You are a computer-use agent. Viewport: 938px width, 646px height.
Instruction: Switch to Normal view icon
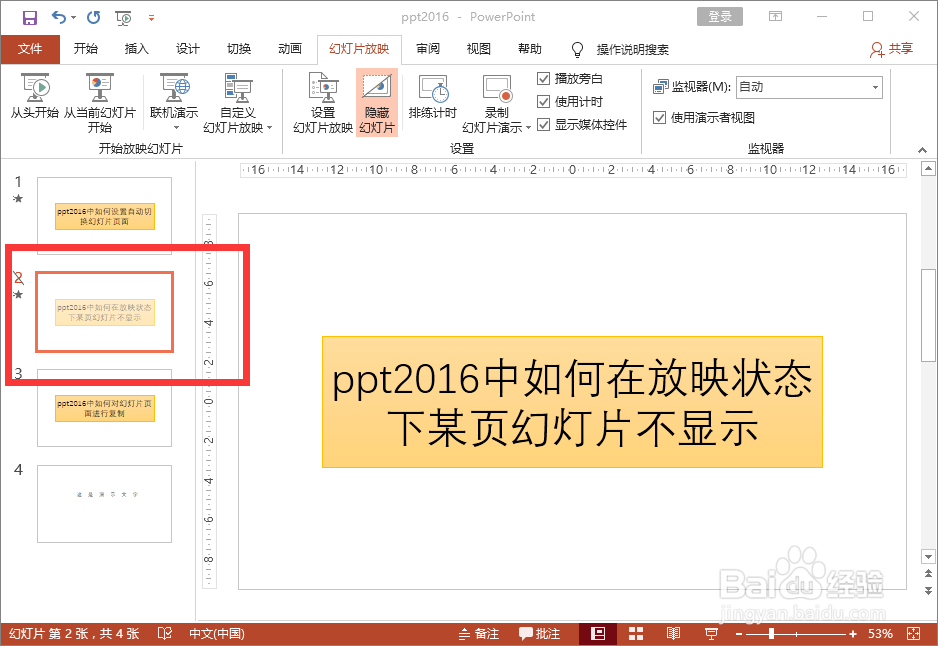(597, 633)
